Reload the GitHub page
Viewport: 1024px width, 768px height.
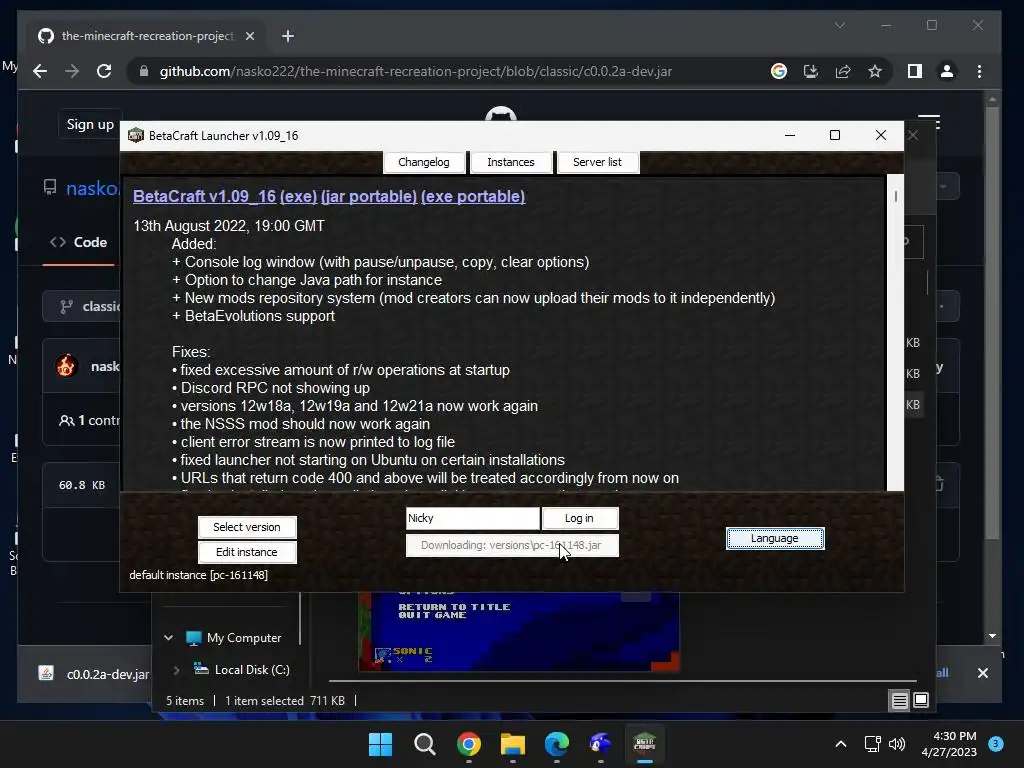(104, 71)
